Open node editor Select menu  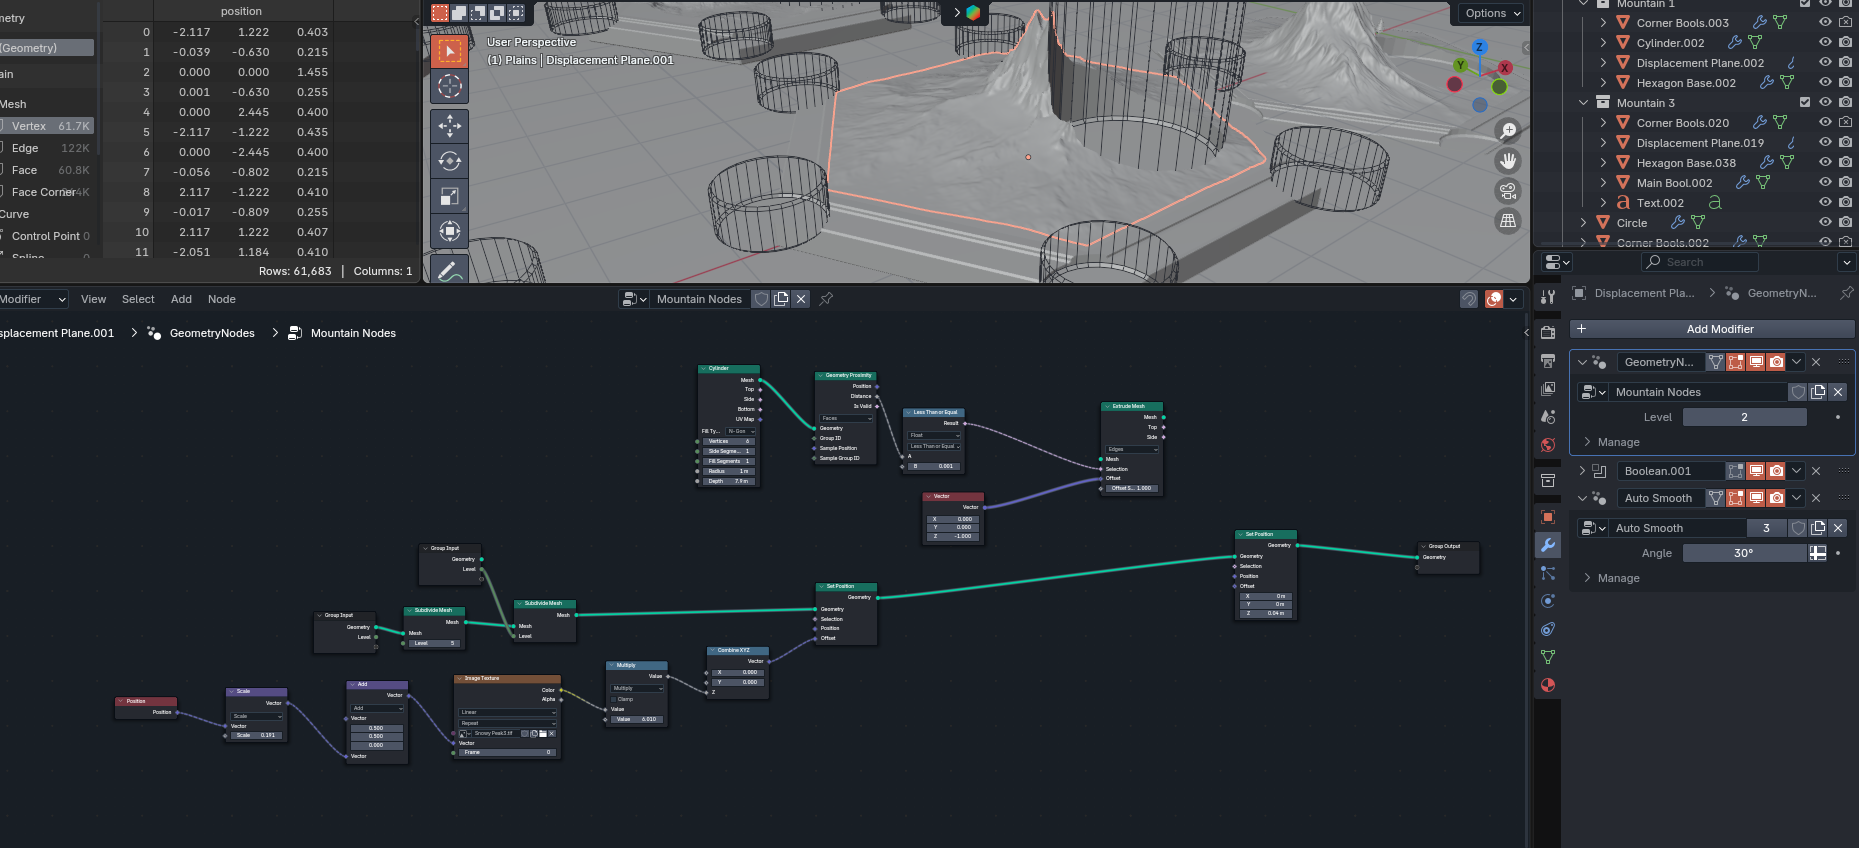(138, 299)
